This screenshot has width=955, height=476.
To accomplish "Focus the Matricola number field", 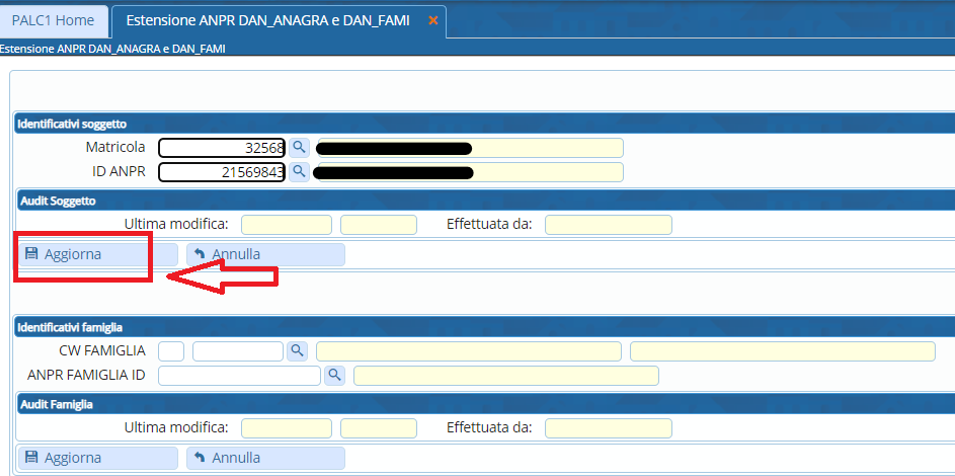I will click(x=222, y=147).
